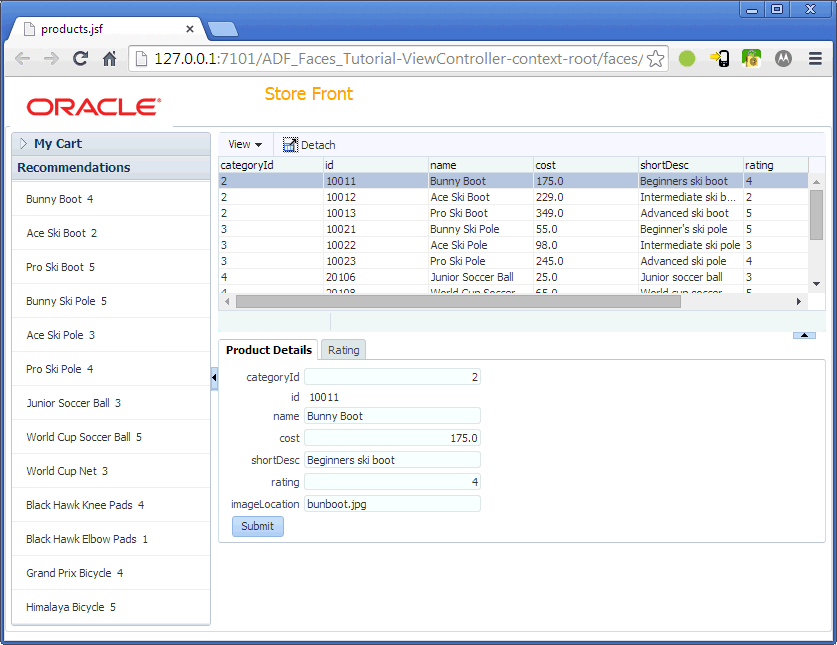837x645 pixels.
Task: Click the Detach table icon
Action: coord(290,145)
